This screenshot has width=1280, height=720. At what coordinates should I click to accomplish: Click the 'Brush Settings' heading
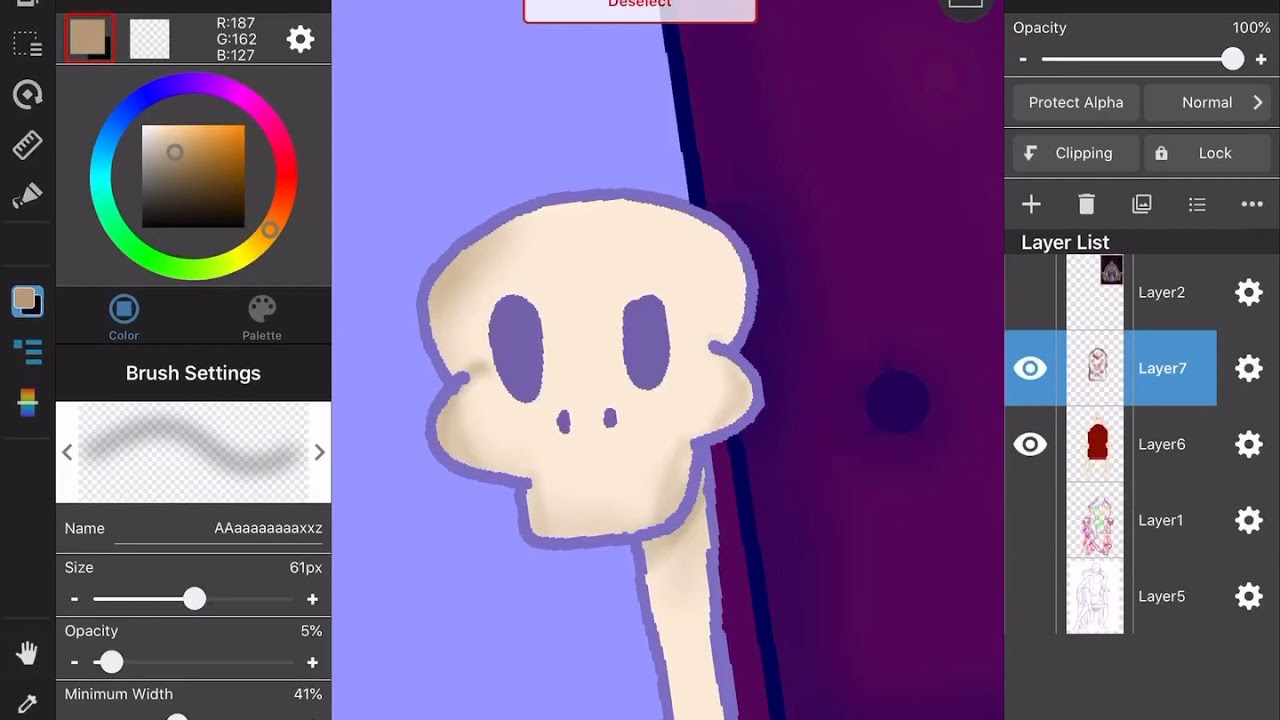(193, 373)
